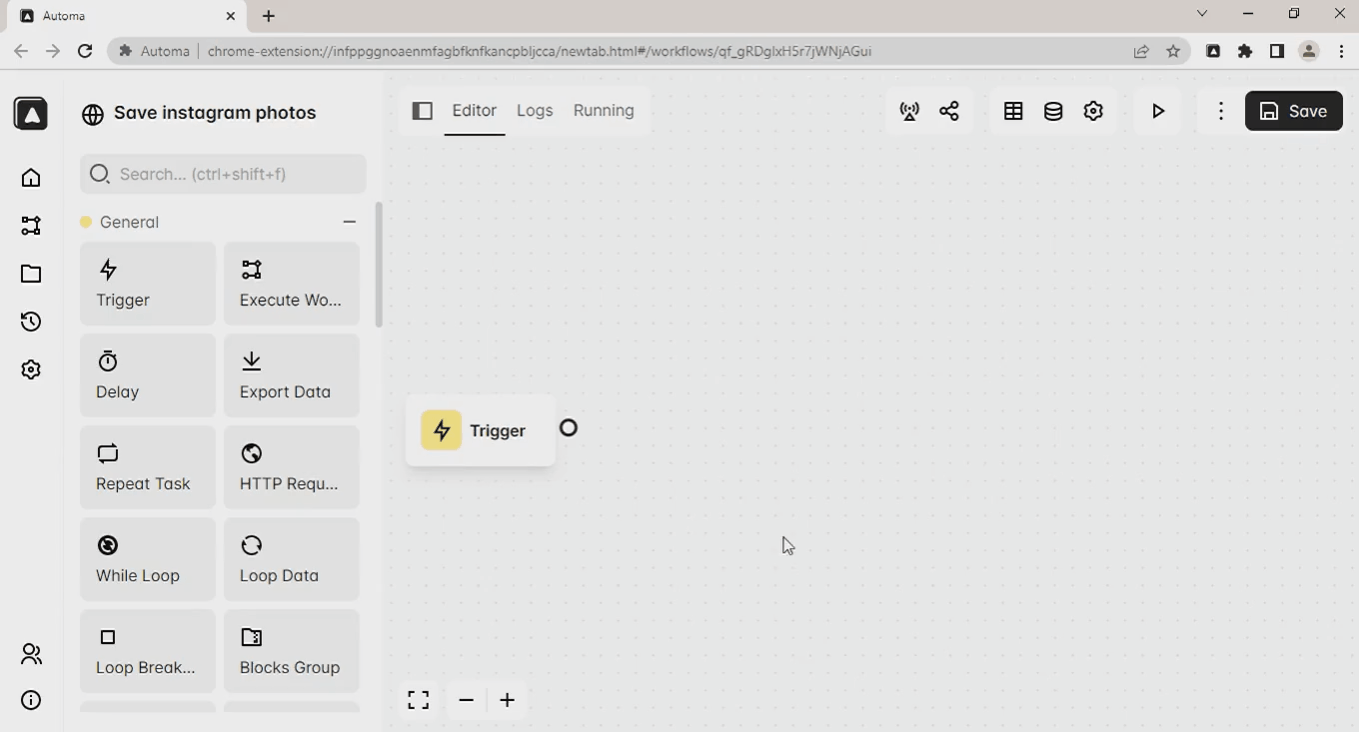Fit the canvas view with fullscreen icon

[x=419, y=700]
